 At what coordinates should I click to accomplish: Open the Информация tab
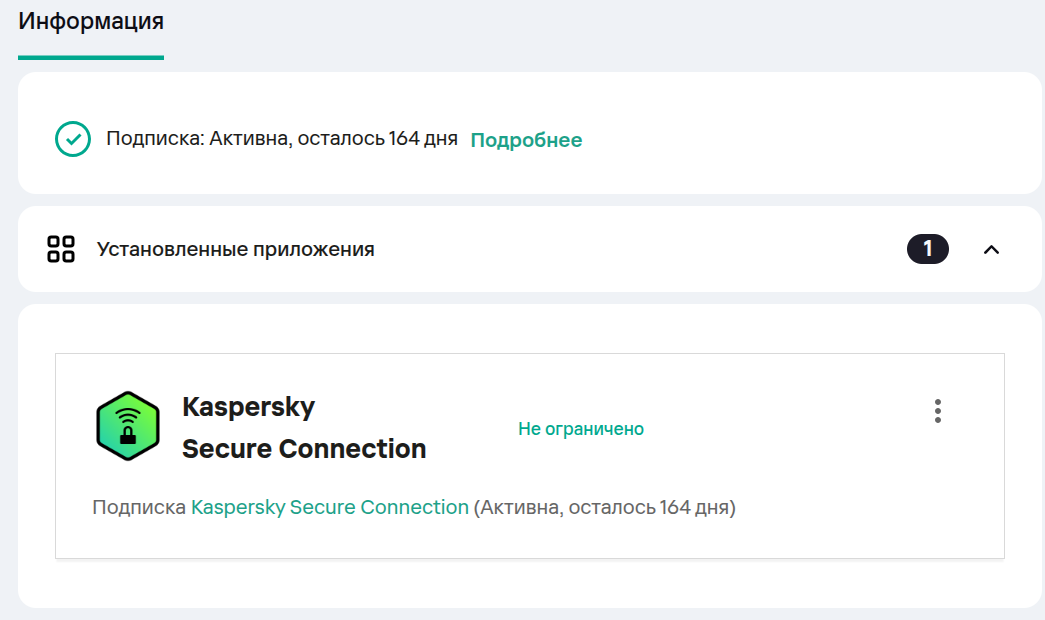click(91, 21)
